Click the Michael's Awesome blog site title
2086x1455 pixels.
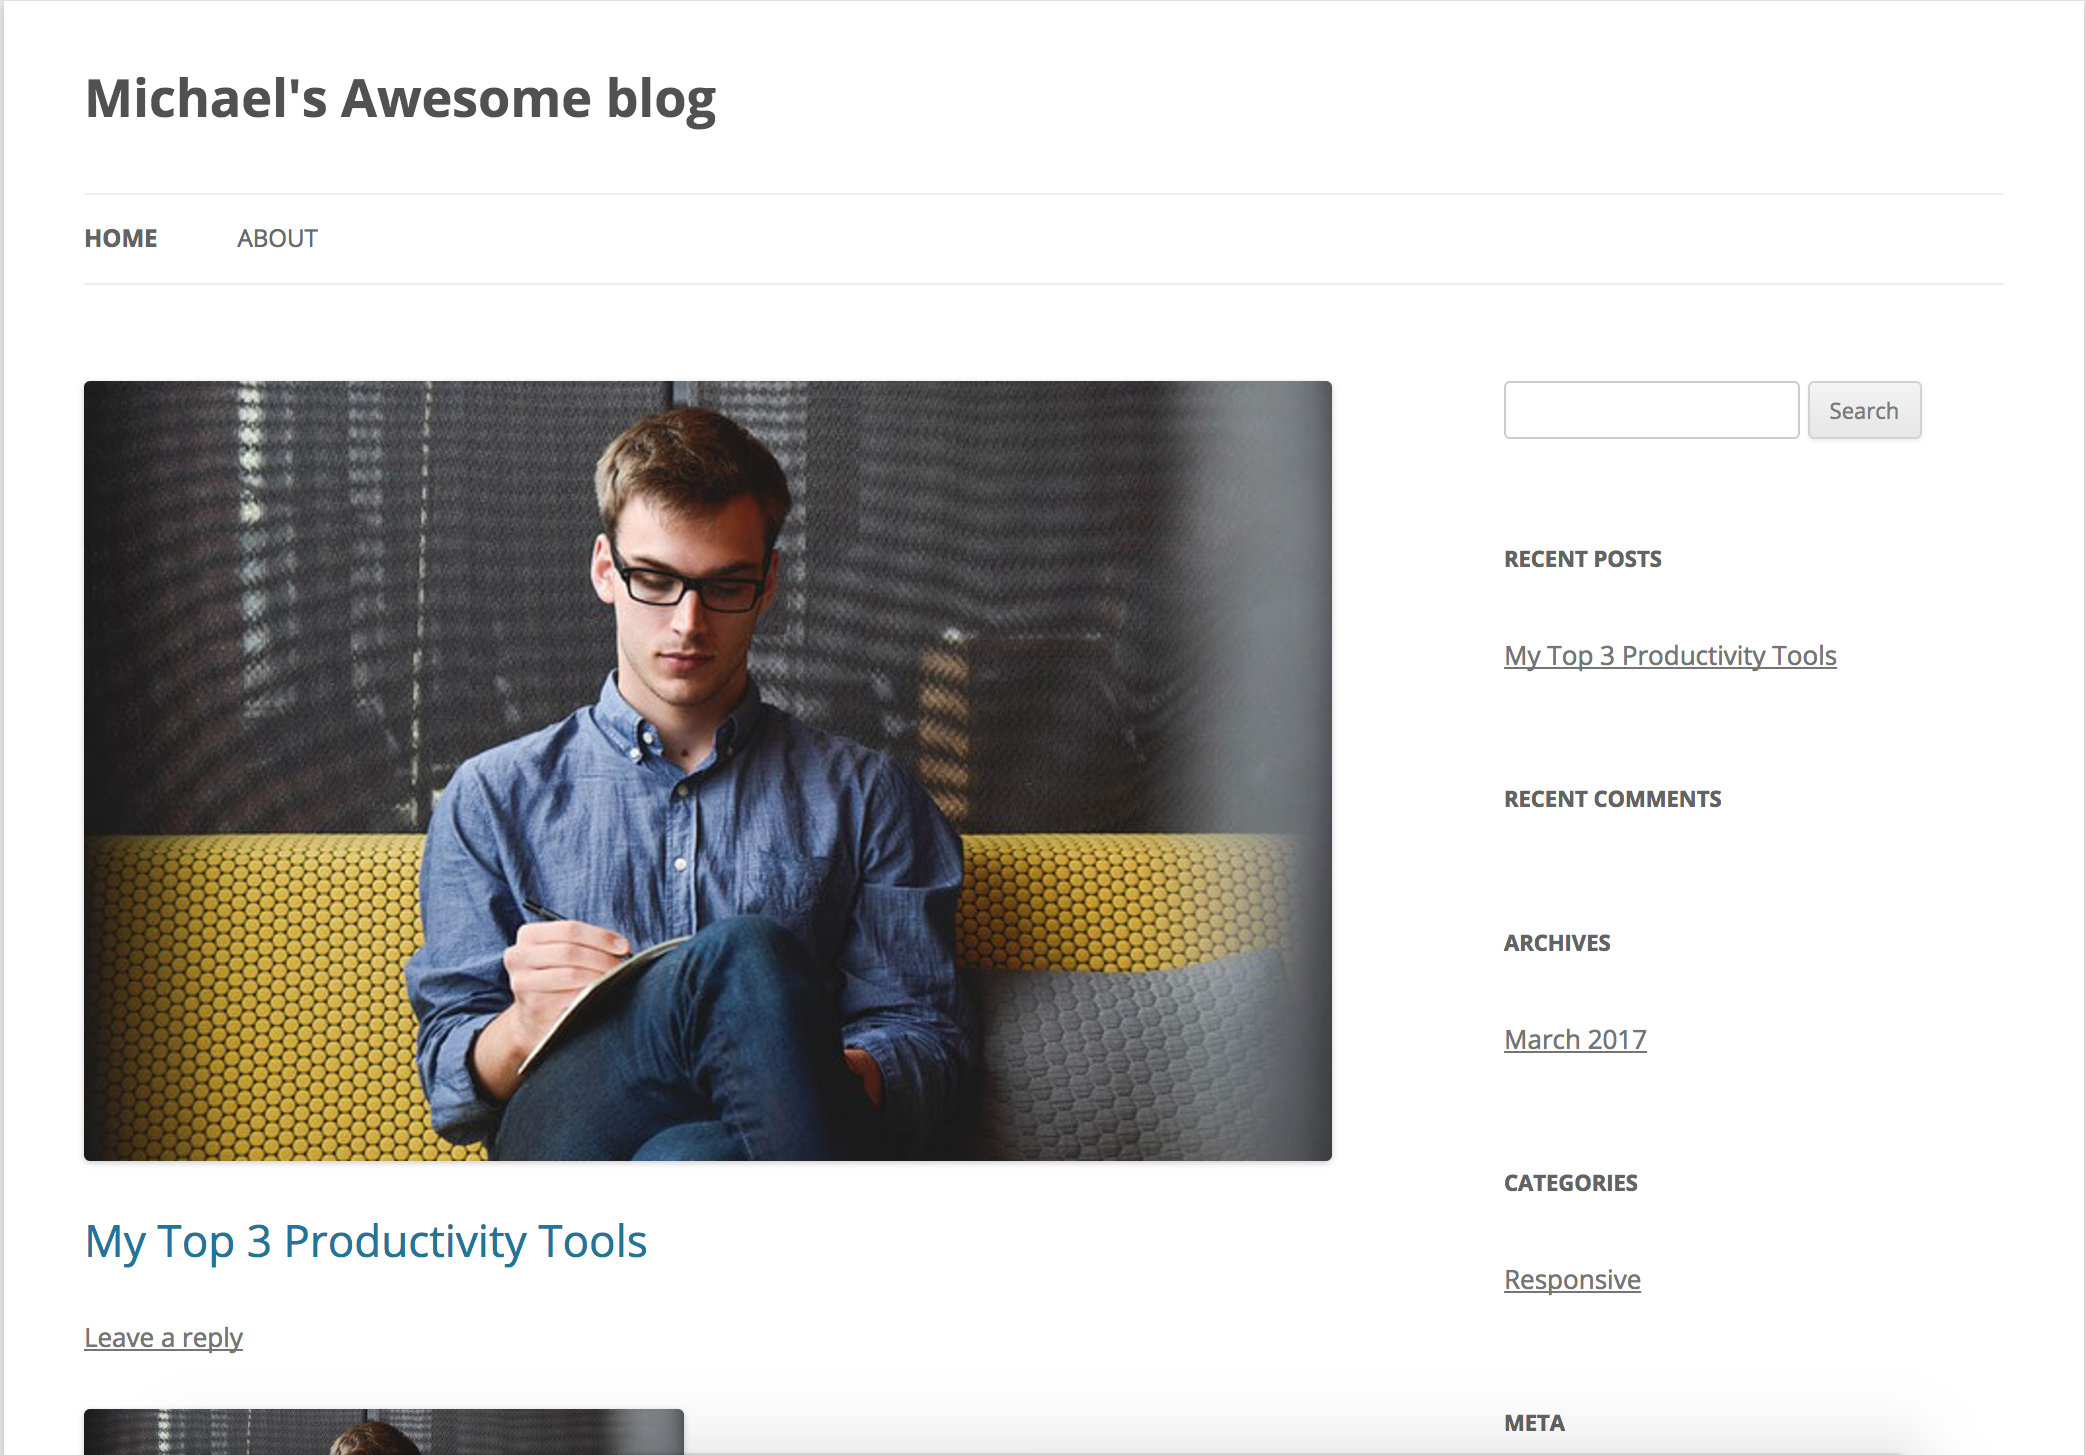click(x=400, y=99)
